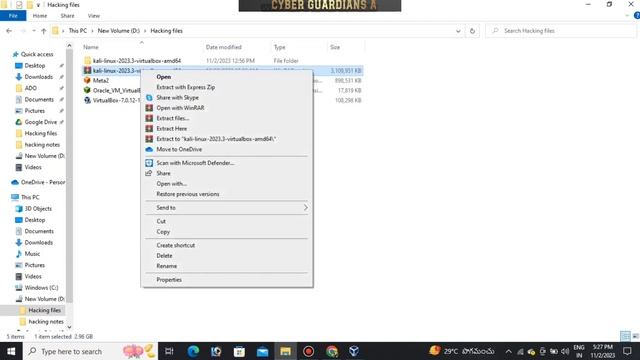Screen dimensions: 640x360
Task: Open Task View on the taskbar
Action: tap(169, 351)
